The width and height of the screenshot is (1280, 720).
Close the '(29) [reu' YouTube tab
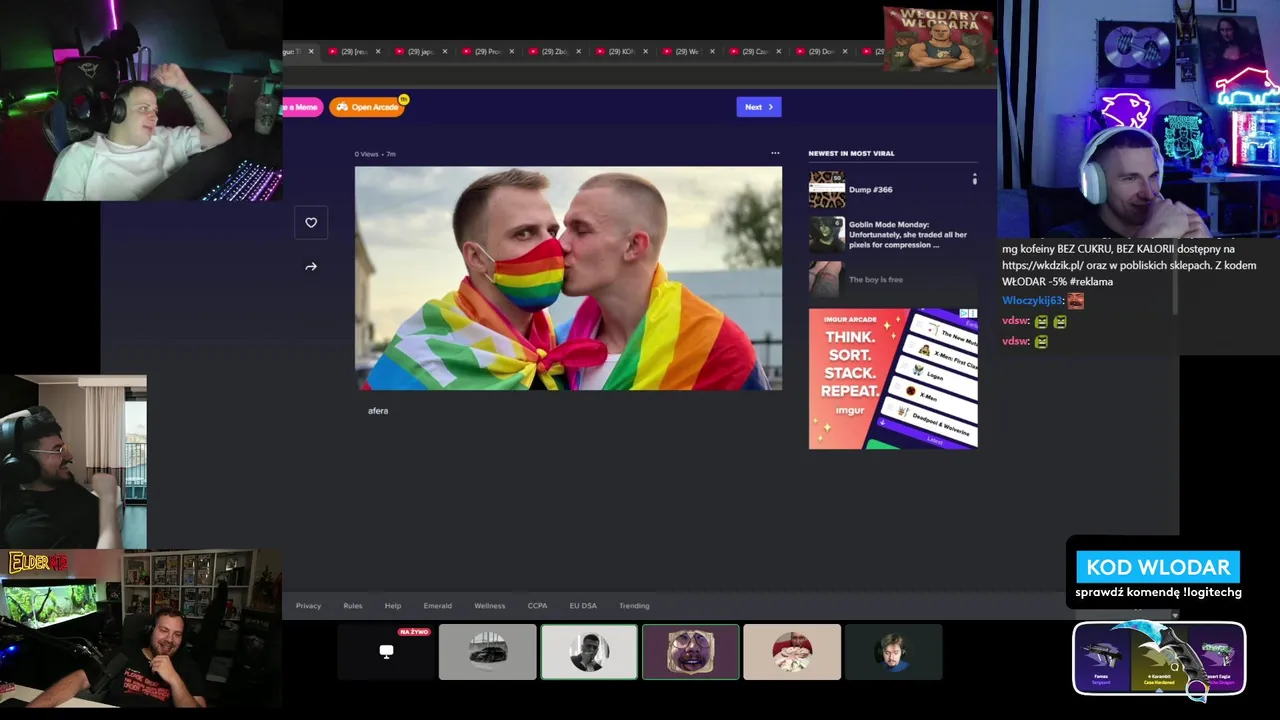tap(378, 51)
